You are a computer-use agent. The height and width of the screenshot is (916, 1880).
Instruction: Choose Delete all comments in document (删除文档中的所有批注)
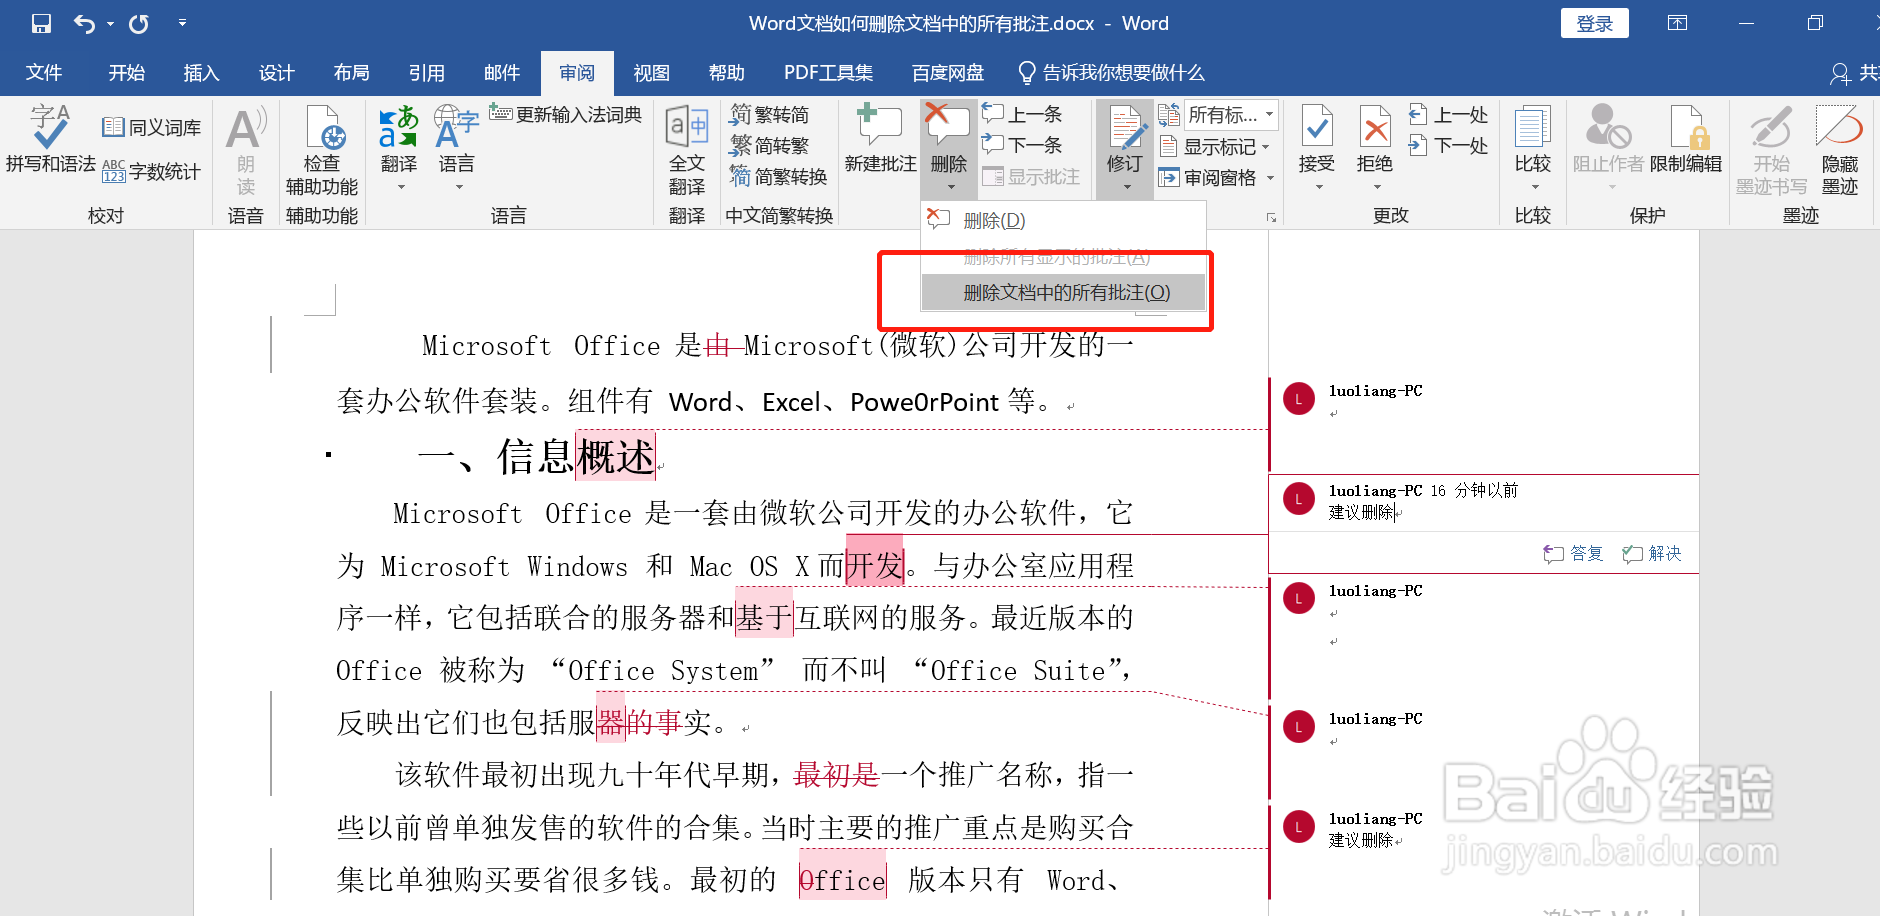[1063, 293]
